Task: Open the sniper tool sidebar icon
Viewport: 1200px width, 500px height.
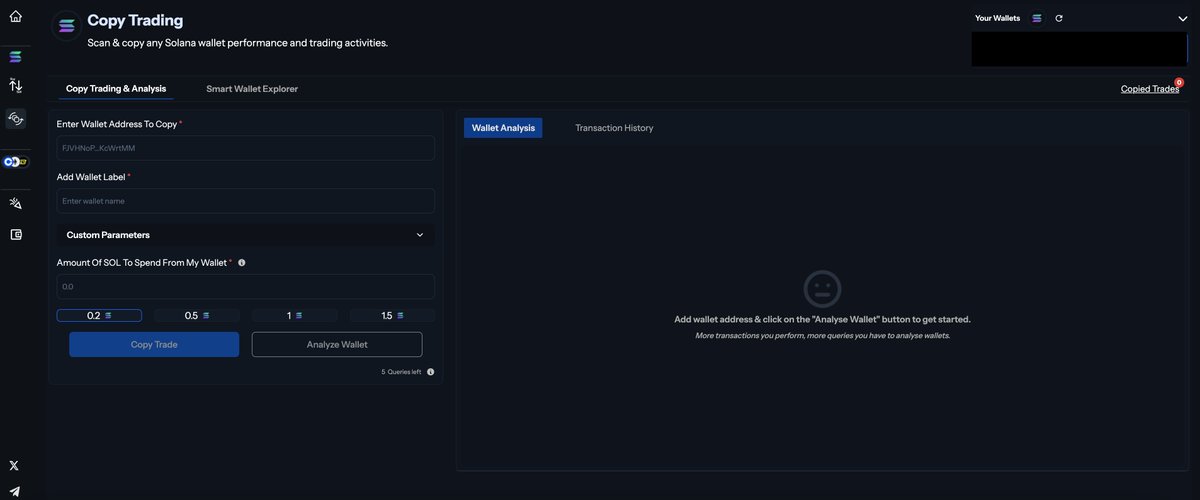Action: point(15,203)
